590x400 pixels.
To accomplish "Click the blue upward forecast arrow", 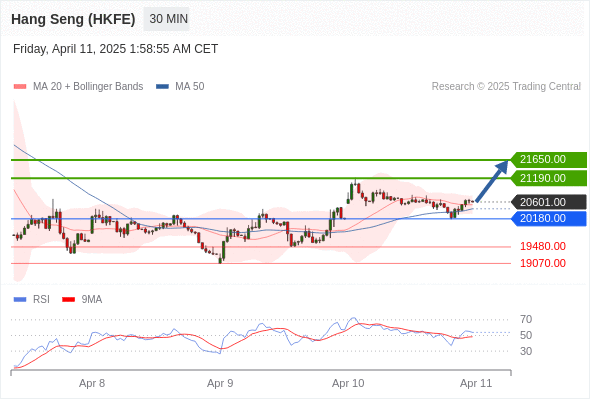I will (492, 181).
